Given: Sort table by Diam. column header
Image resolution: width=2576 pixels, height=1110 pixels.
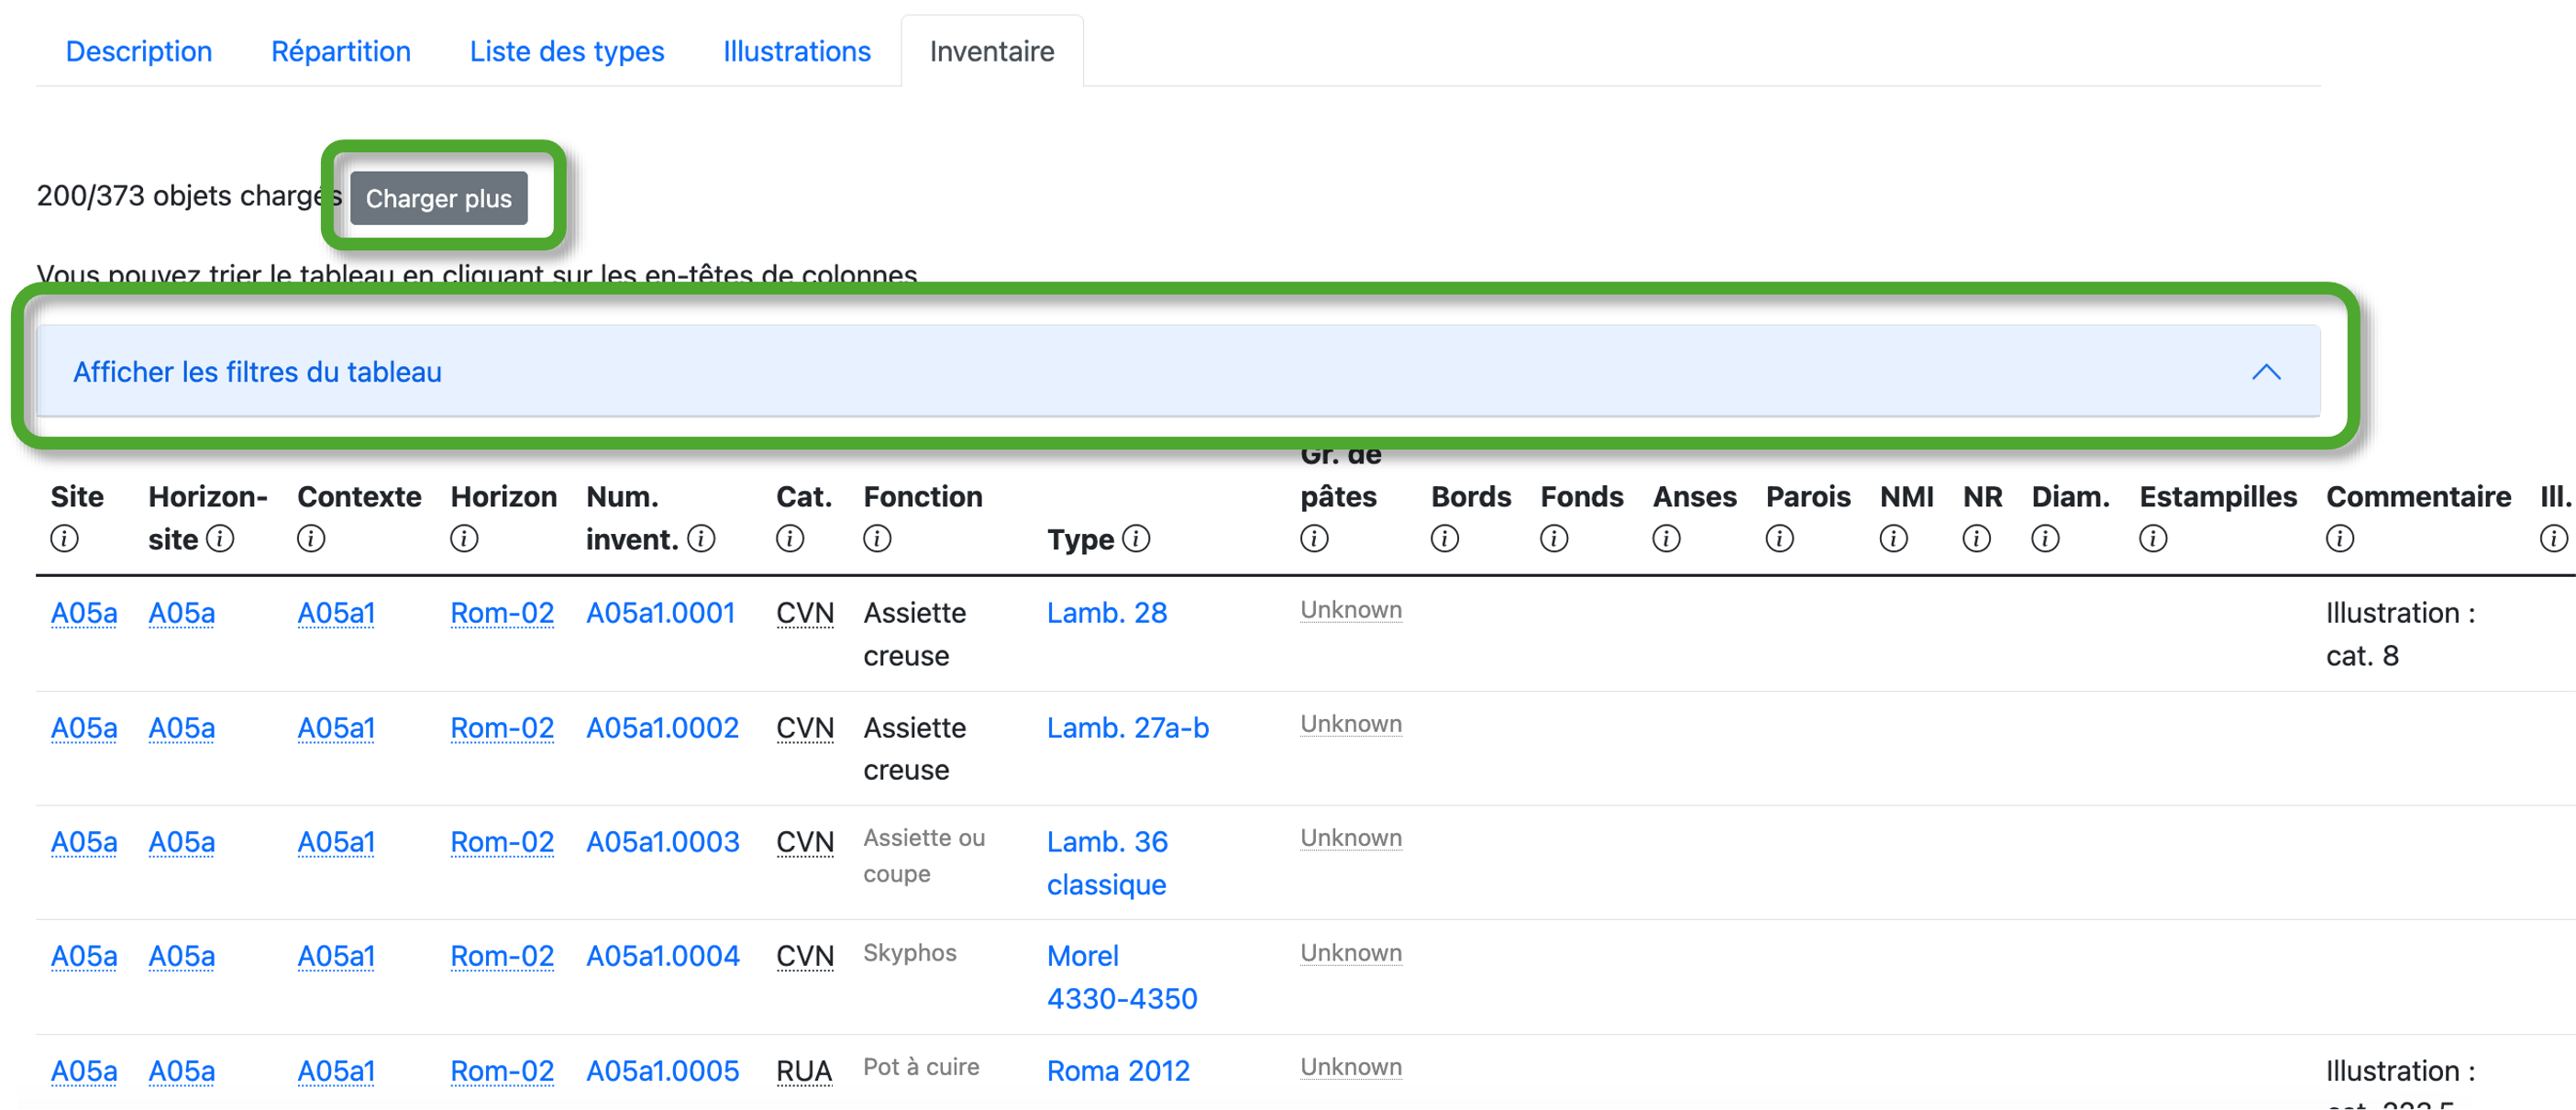Looking at the screenshot, I should pyautogui.click(x=2070, y=497).
